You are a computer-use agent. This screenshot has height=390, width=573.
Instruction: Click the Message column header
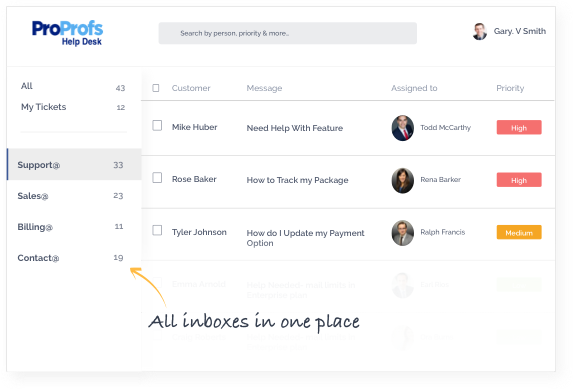click(x=264, y=88)
